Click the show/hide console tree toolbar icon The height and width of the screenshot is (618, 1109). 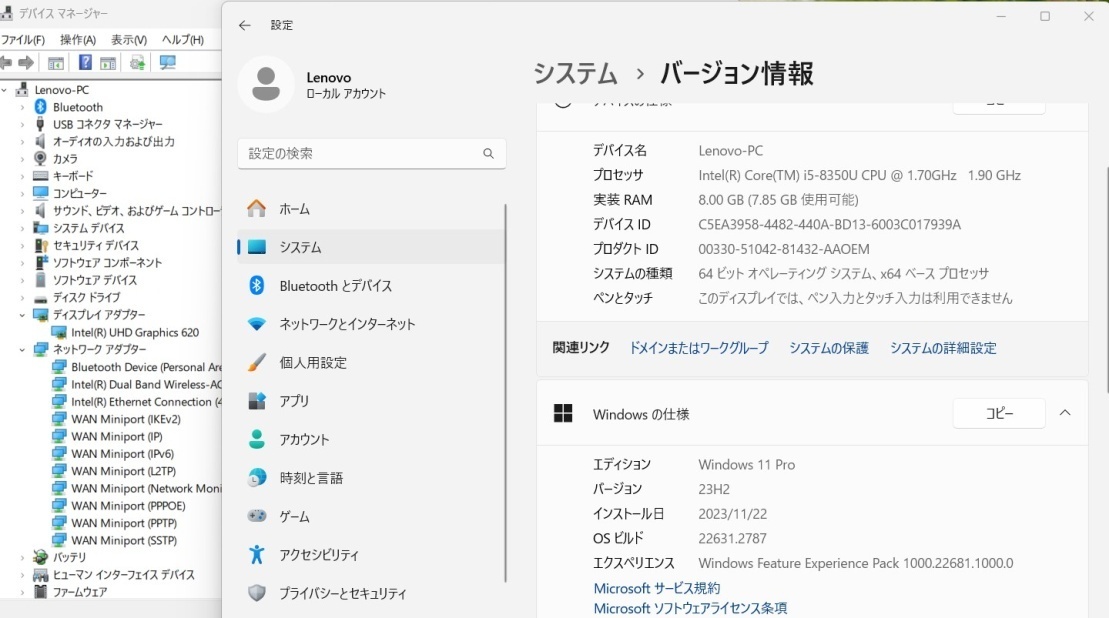tap(56, 62)
